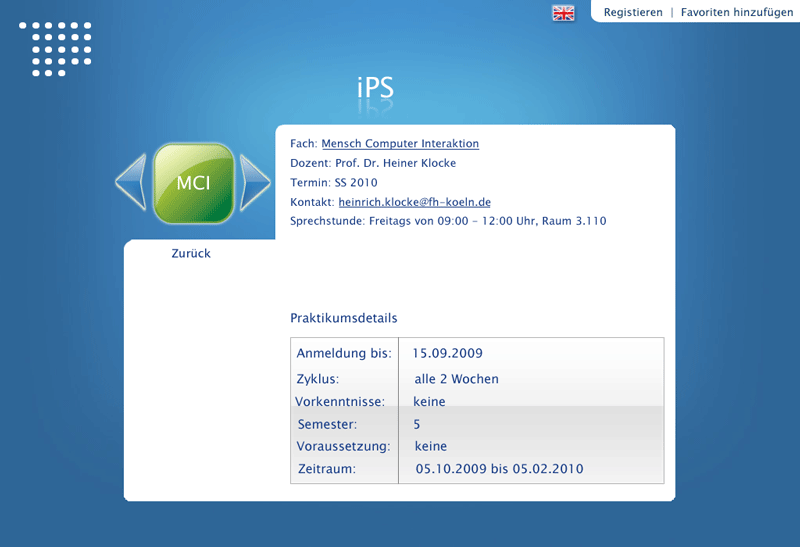This screenshot has height=547, width=800.
Task: Click the Zyklus value alle 2 Wochen
Action: 456,379
